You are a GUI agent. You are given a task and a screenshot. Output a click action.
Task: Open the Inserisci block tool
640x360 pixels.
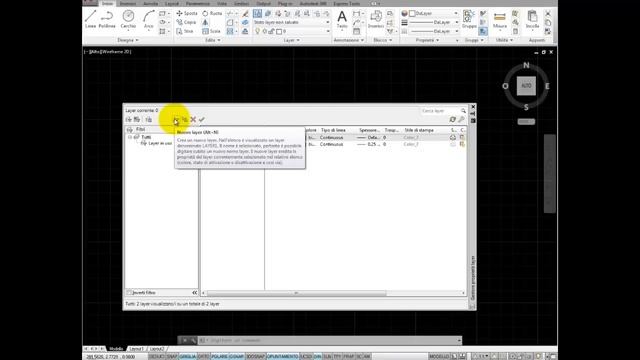(376, 19)
